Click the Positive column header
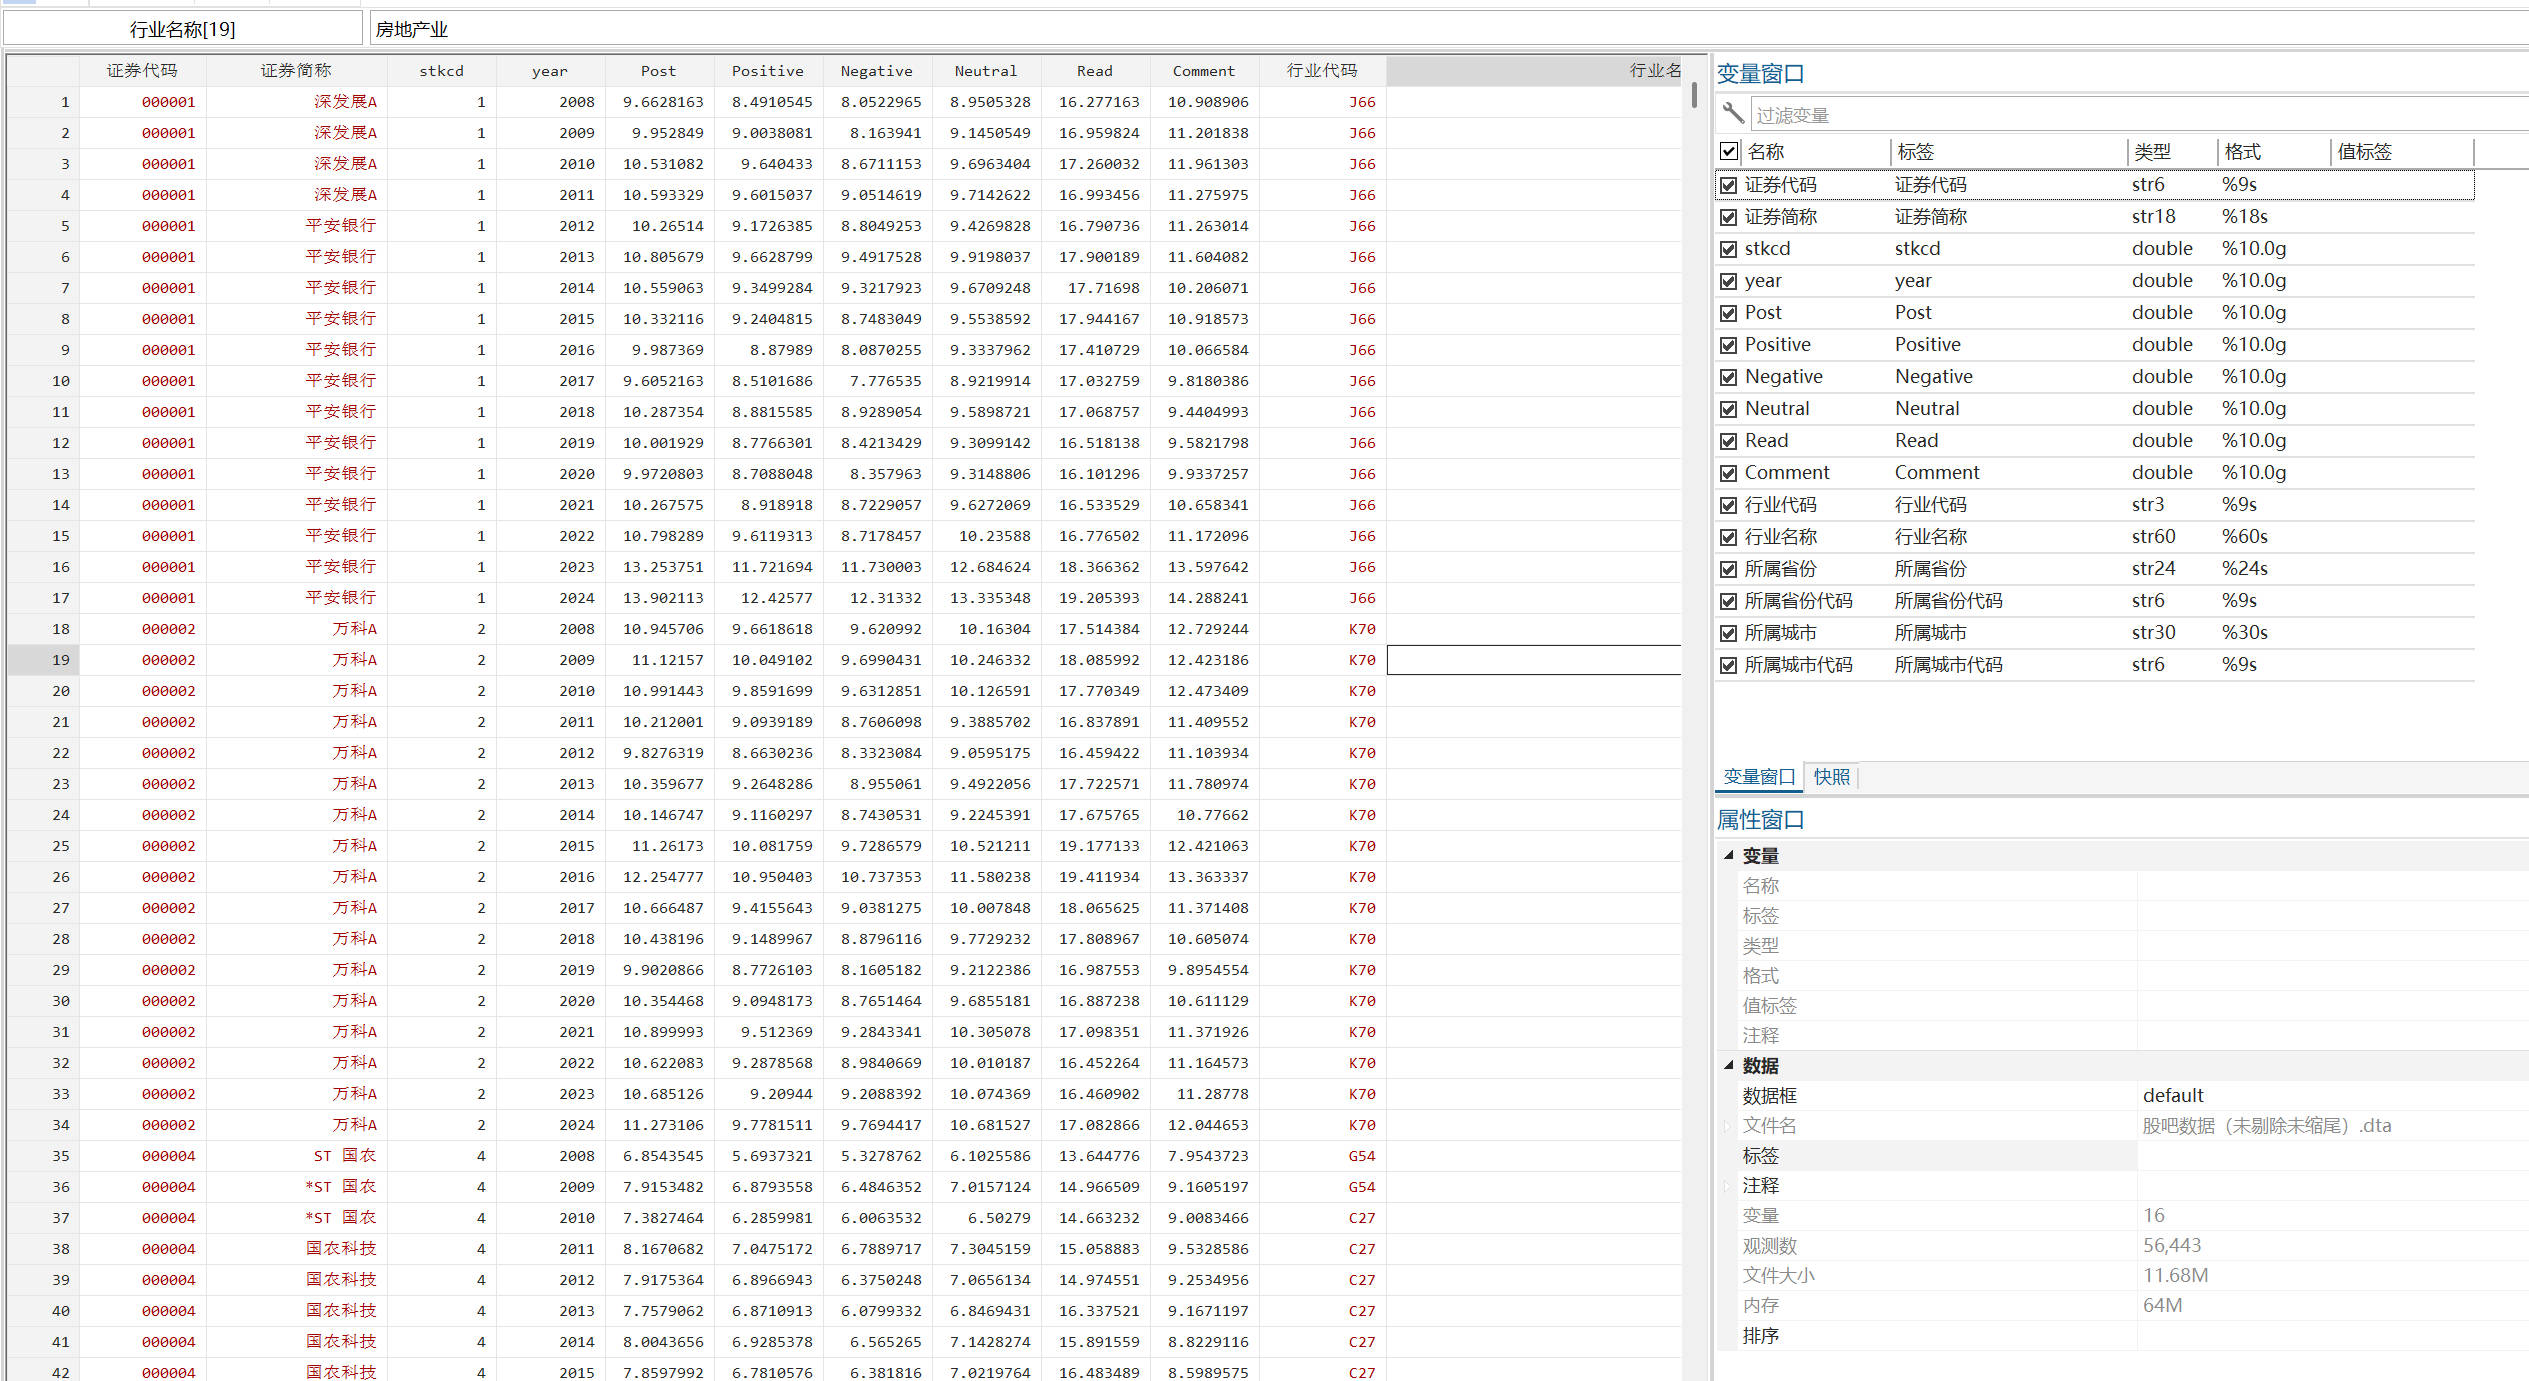The image size is (2529, 1381). click(x=767, y=71)
